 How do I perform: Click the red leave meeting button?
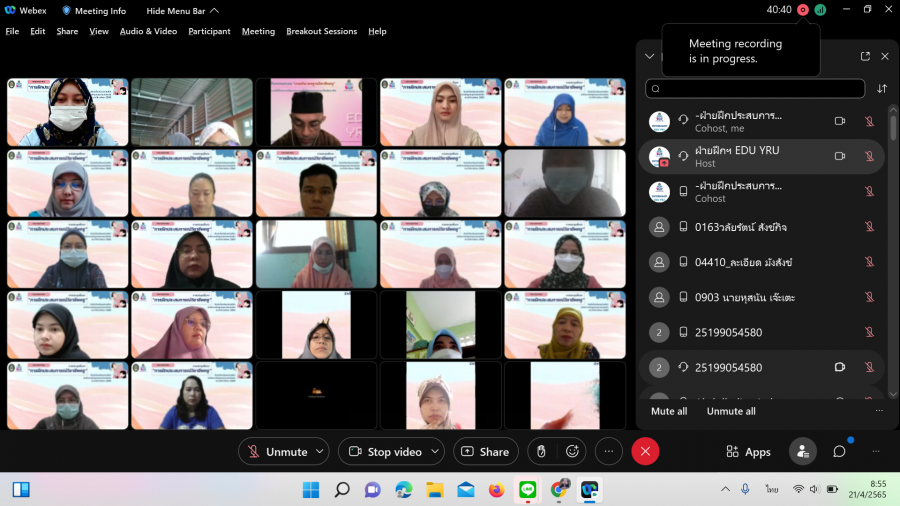click(x=645, y=452)
